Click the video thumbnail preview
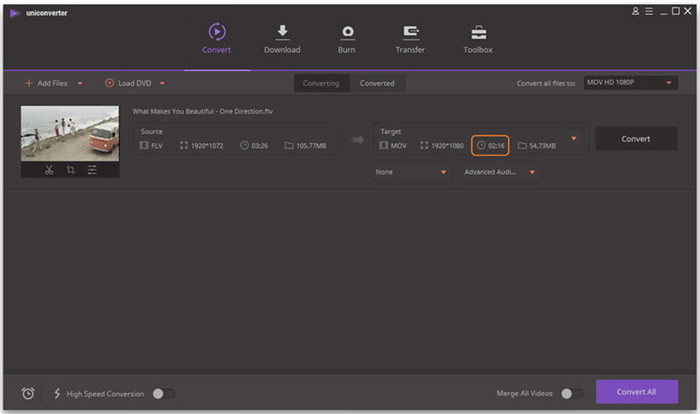 click(70, 133)
